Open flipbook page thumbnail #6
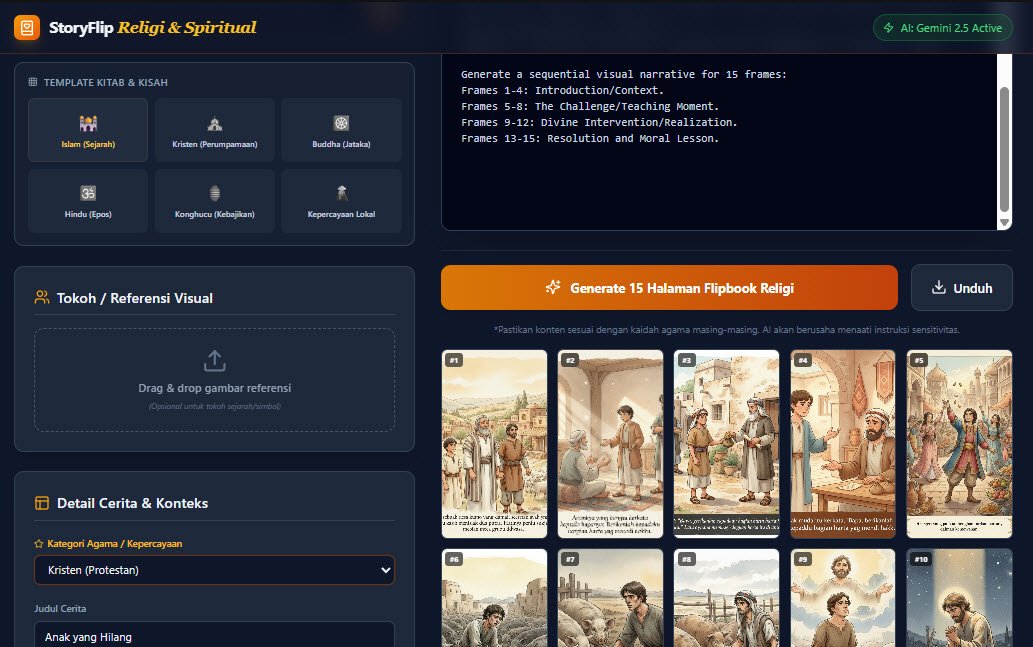The width and height of the screenshot is (1033, 647). 495,598
